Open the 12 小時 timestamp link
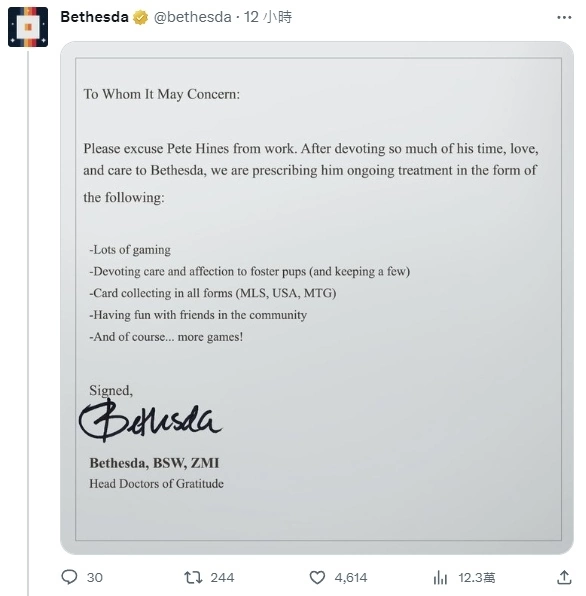The width and height of the screenshot is (586, 596). pos(268,17)
